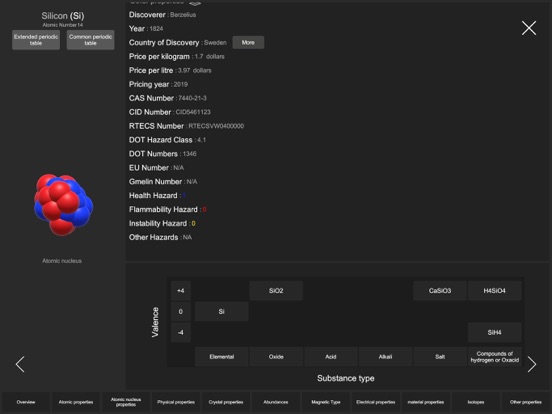This screenshot has height=414, width=552.
Task: Open the Physical properties tab
Action: (x=176, y=402)
